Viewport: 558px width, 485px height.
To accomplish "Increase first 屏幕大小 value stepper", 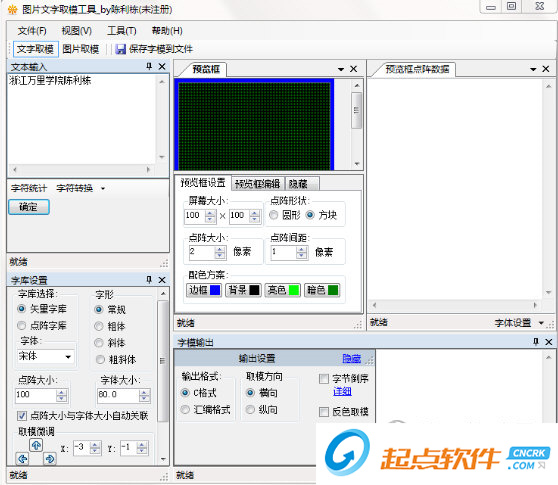I will click(x=211, y=213).
